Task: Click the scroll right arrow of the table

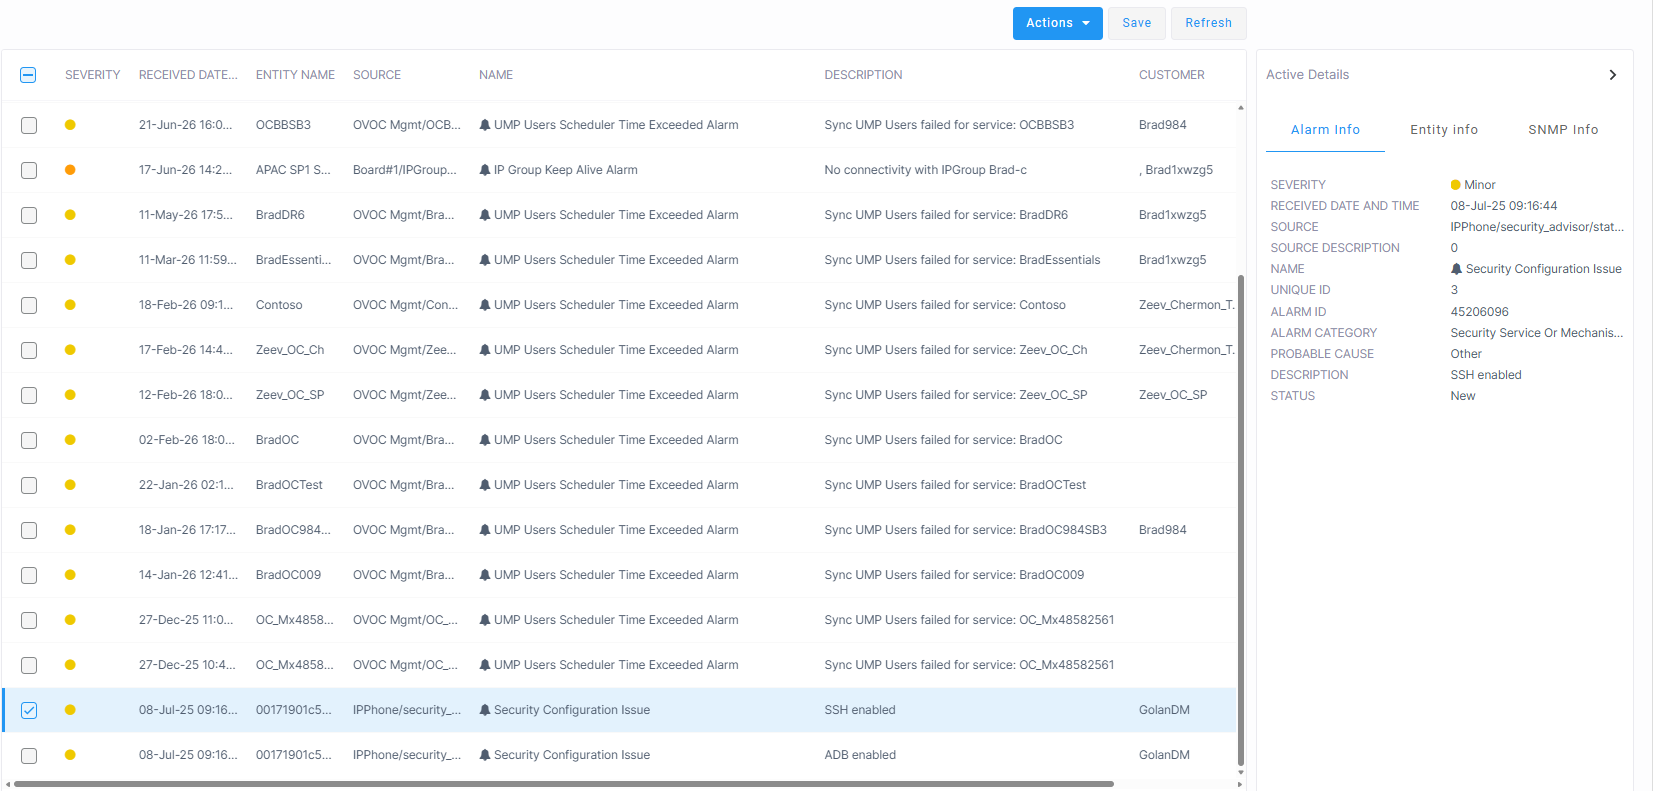Action: [x=1241, y=784]
